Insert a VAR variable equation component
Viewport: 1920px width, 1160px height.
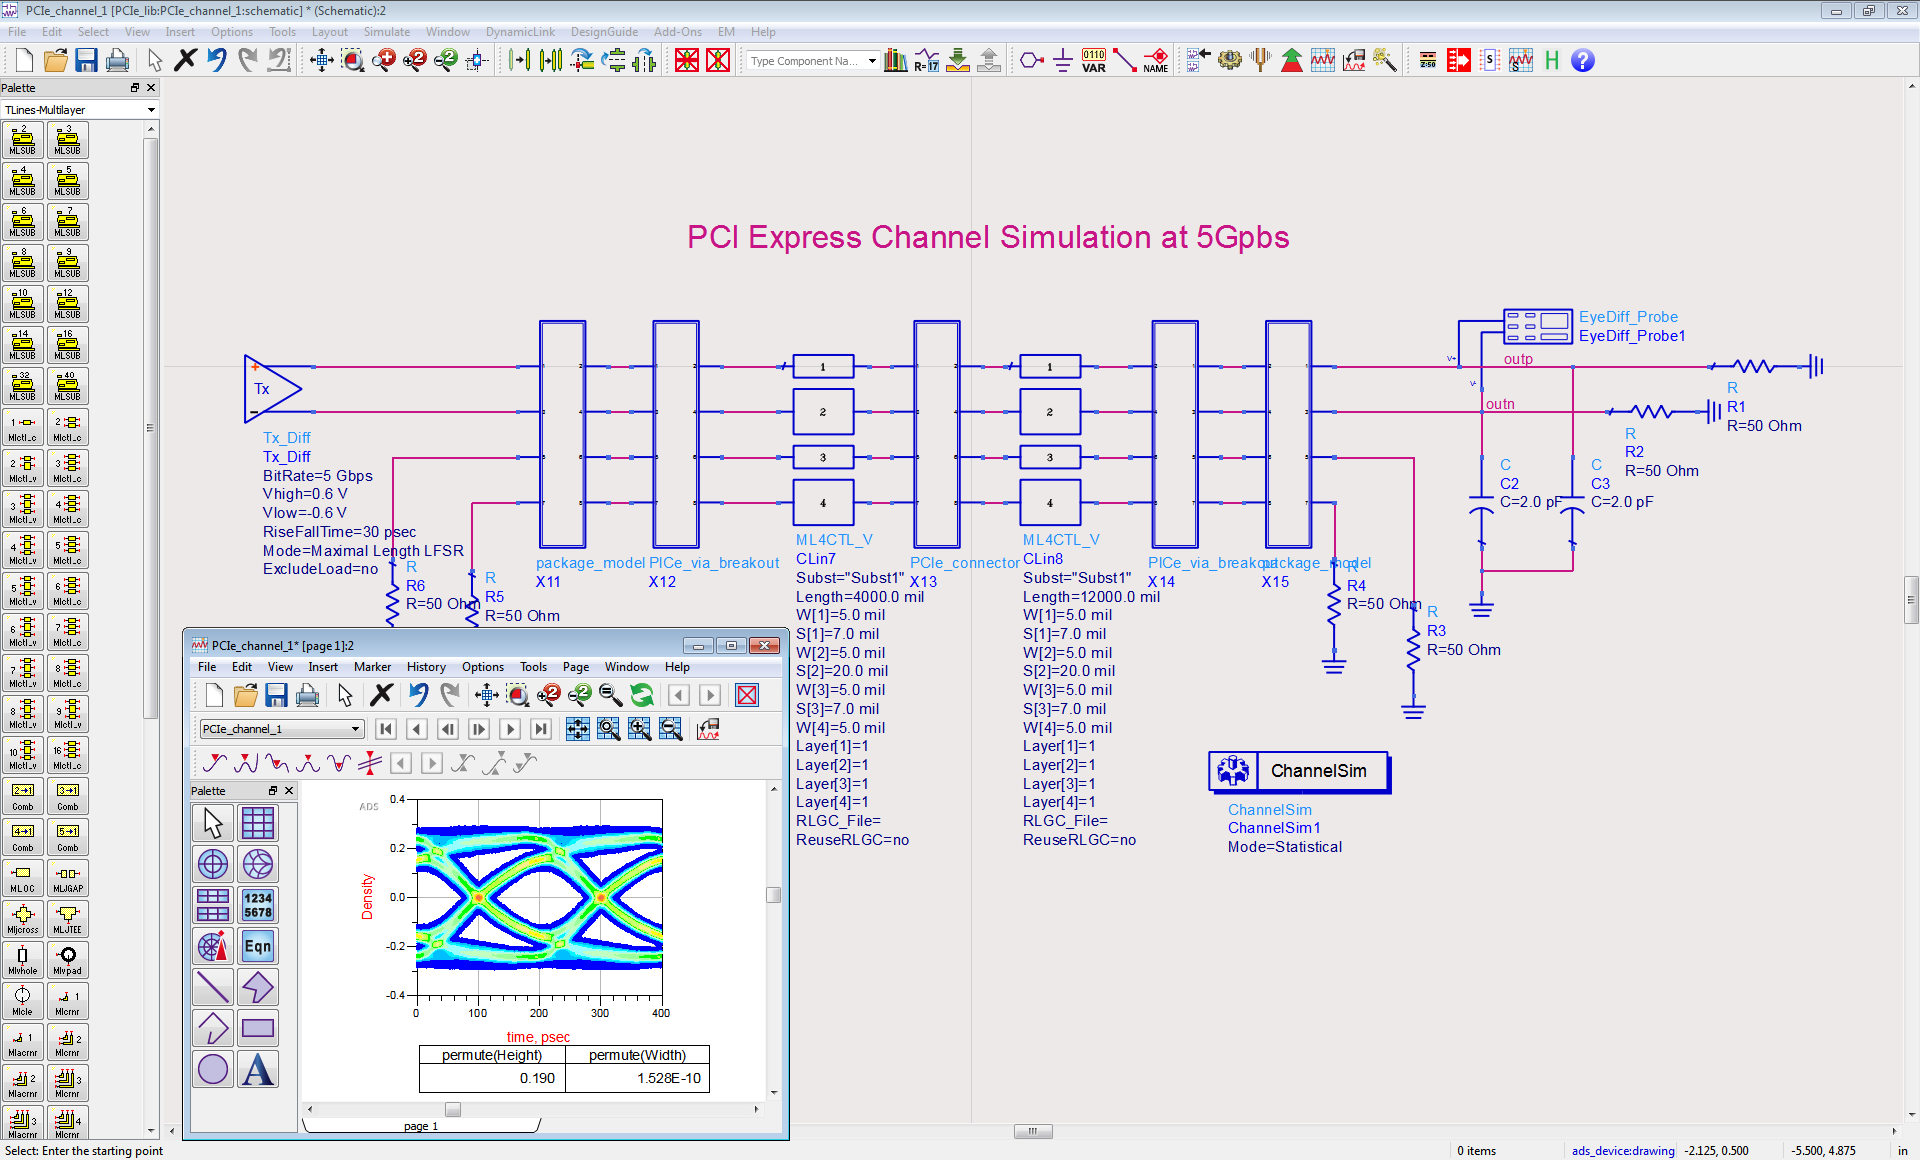pos(1093,60)
